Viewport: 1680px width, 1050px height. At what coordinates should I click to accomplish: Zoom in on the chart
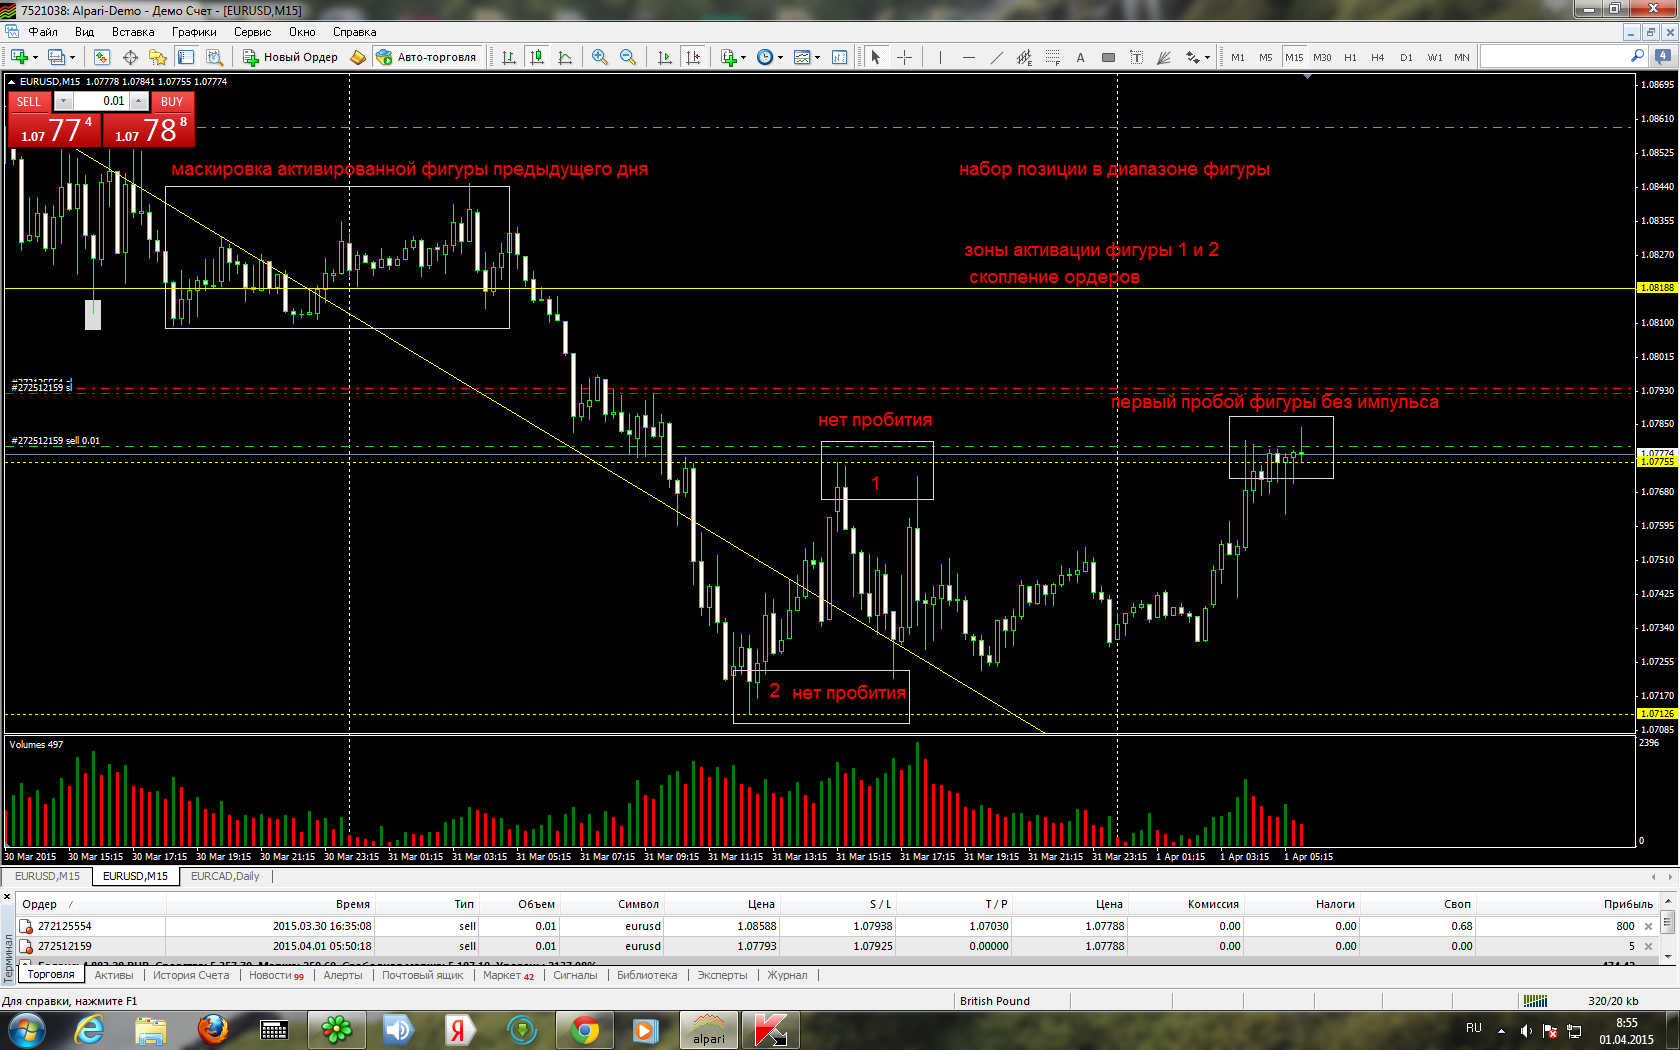[x=600, y=57]
